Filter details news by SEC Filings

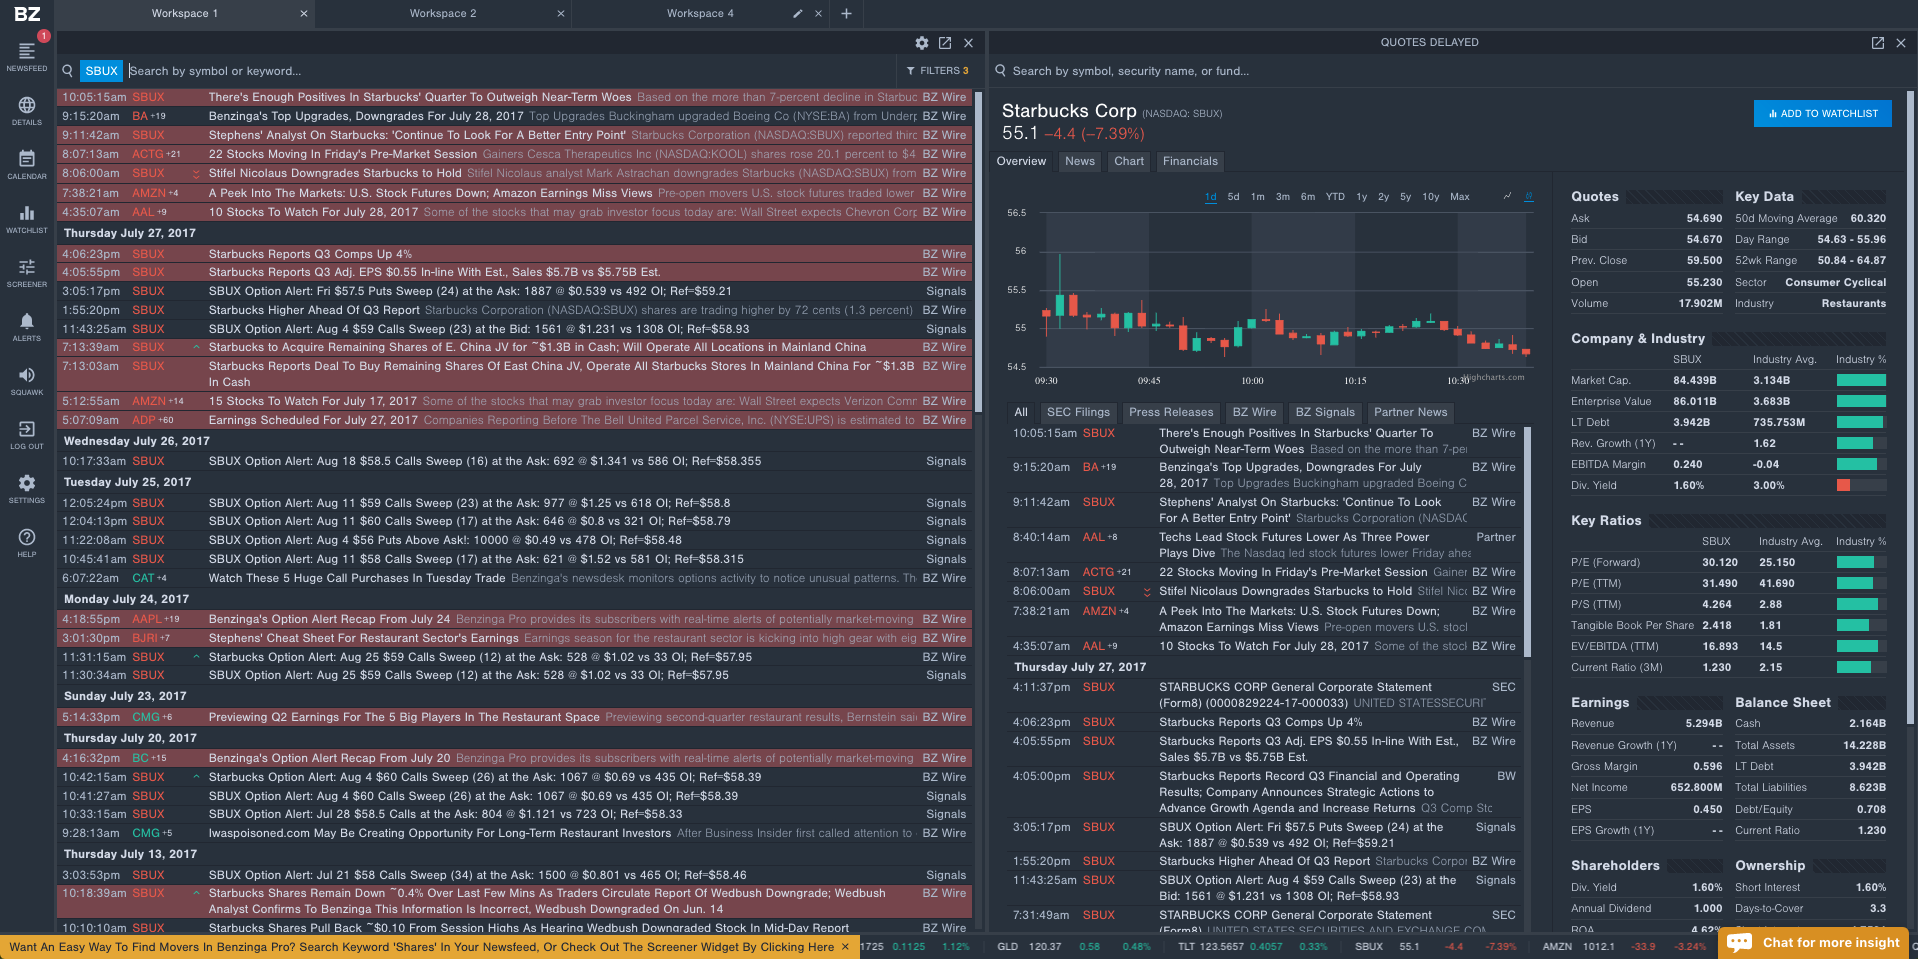[x=1078, y=412]
